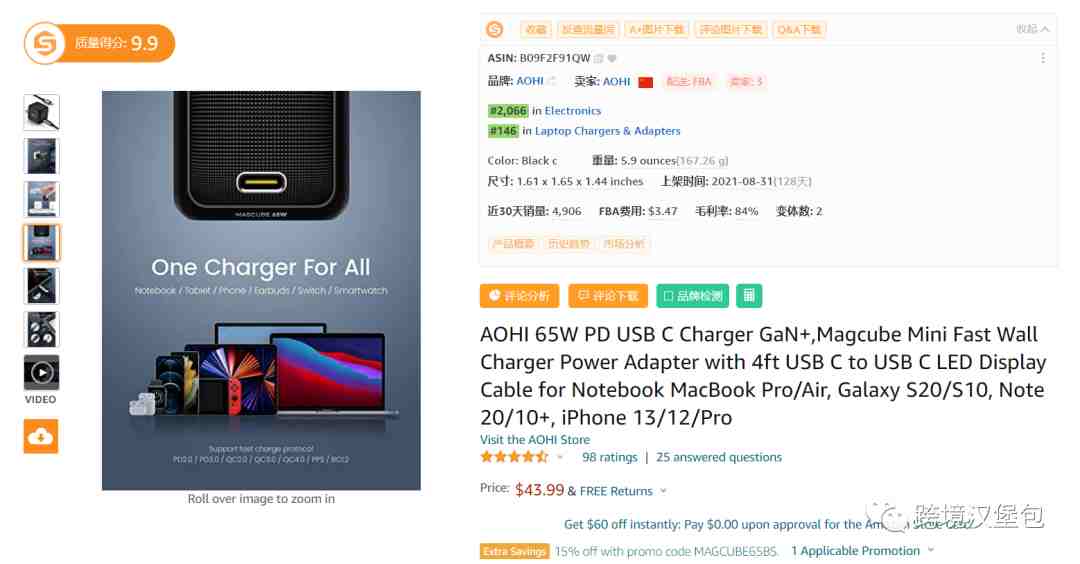
Task: Click the orange quality score 9.9 badge
Action: coord(99,43)
